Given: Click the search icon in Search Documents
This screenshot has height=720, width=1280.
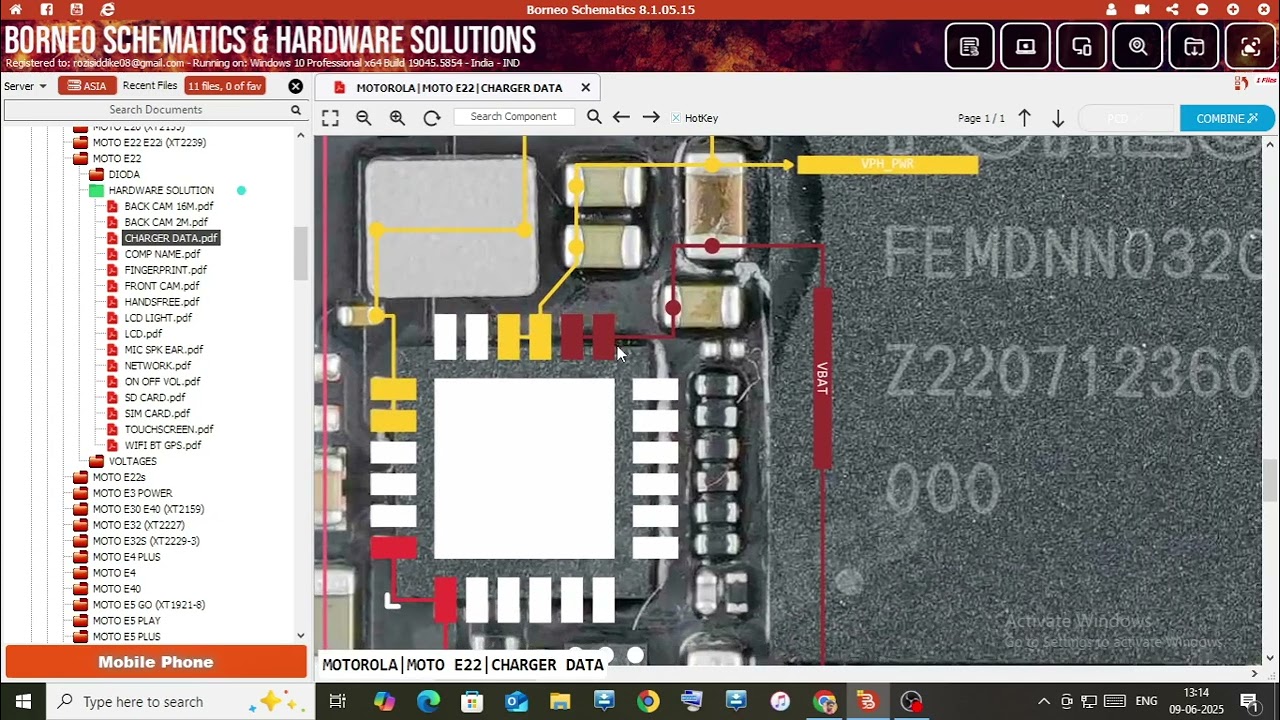Looking at the screenshot, I should (296, 110).
